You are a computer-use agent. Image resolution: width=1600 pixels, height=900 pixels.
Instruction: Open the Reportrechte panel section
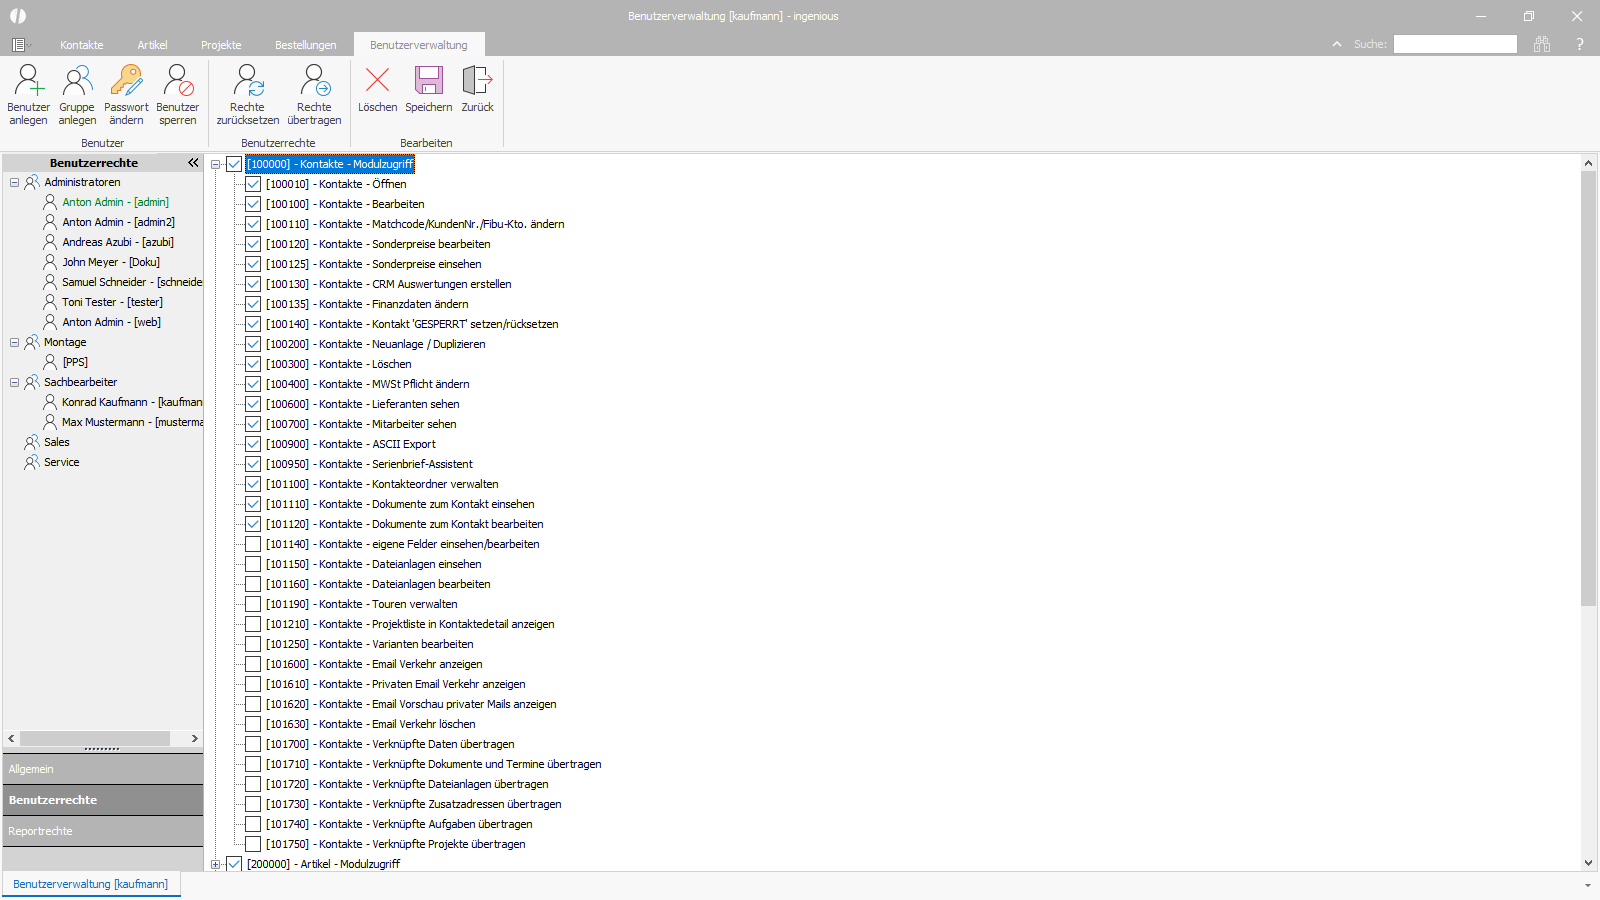click(103, 831)
